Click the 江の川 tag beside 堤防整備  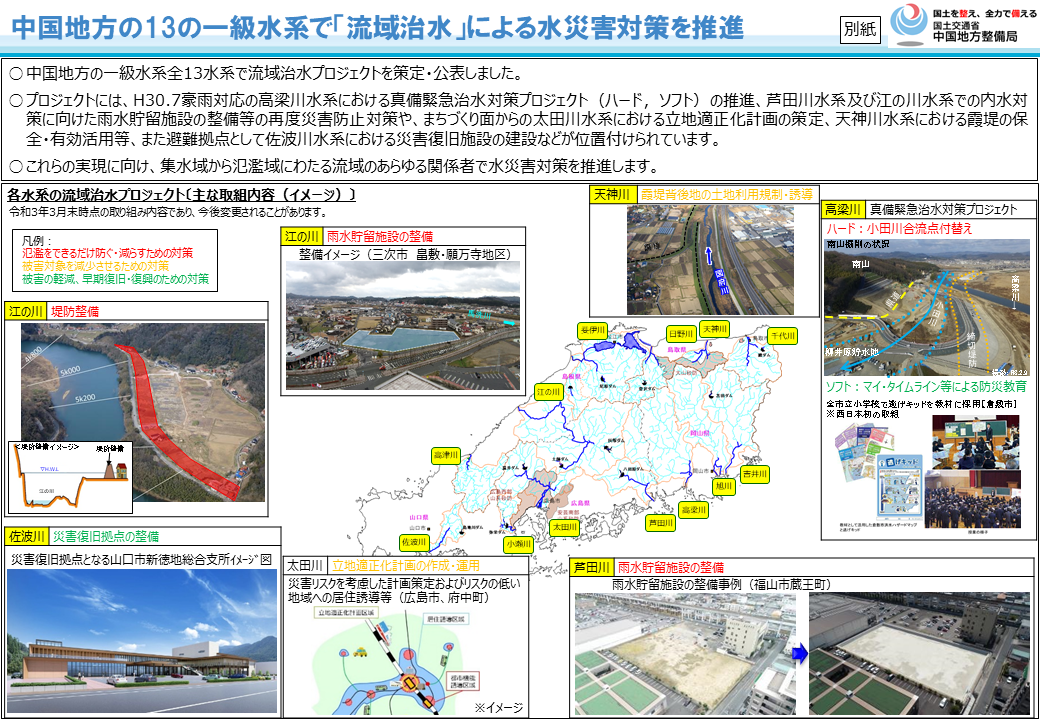[x=25, y=311]
